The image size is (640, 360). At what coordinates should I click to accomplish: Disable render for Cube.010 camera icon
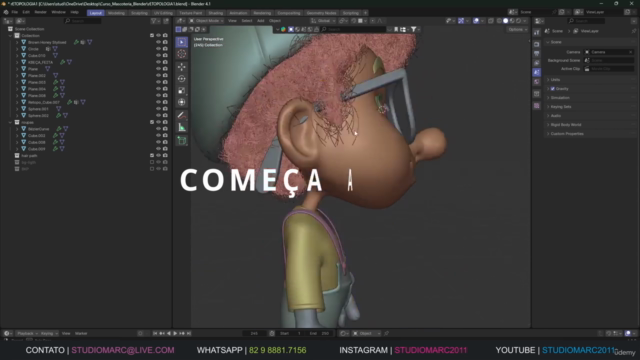point(165,56)
